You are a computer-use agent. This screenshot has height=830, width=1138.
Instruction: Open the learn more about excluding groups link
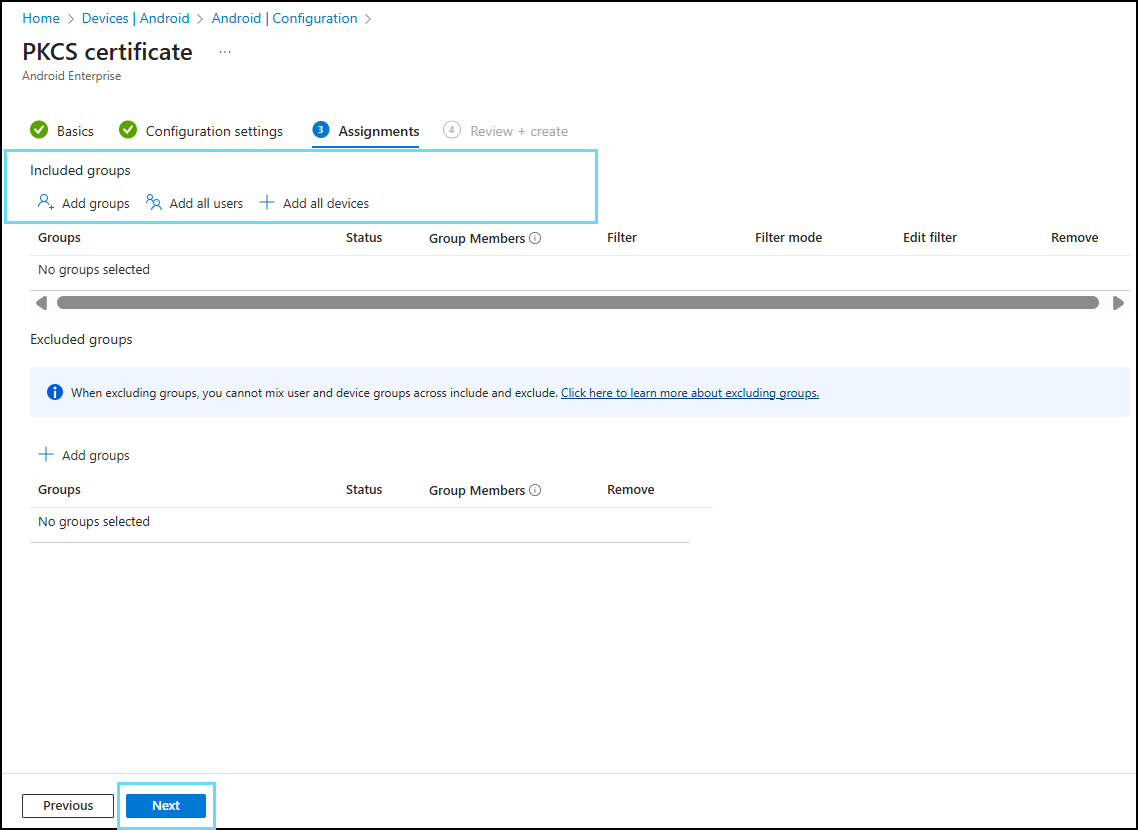(x=689, y=393)
